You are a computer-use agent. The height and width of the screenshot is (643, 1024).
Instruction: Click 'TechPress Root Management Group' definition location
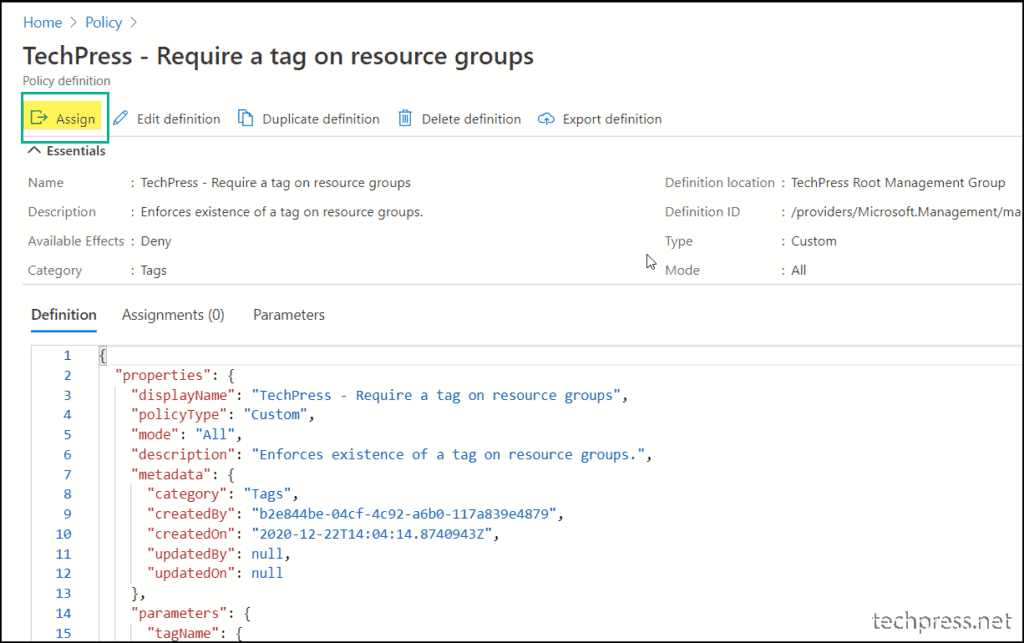[x=898, y=183]
